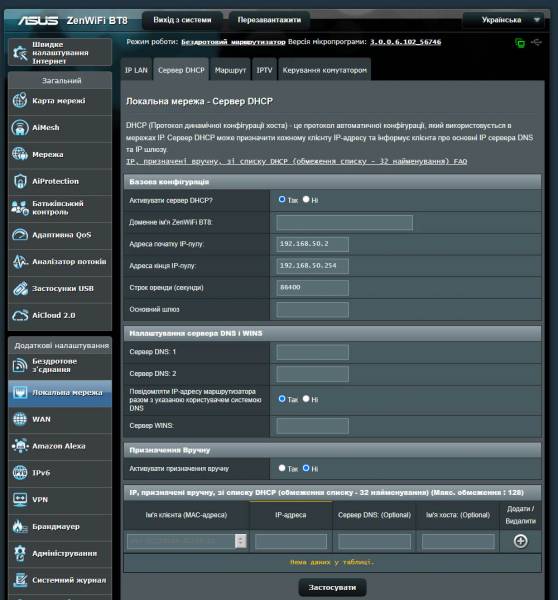This screenshot has height=600, width=558.
Task: Click the AiCloud 2.0 cloud icon
Action: (x=20, y=315)
